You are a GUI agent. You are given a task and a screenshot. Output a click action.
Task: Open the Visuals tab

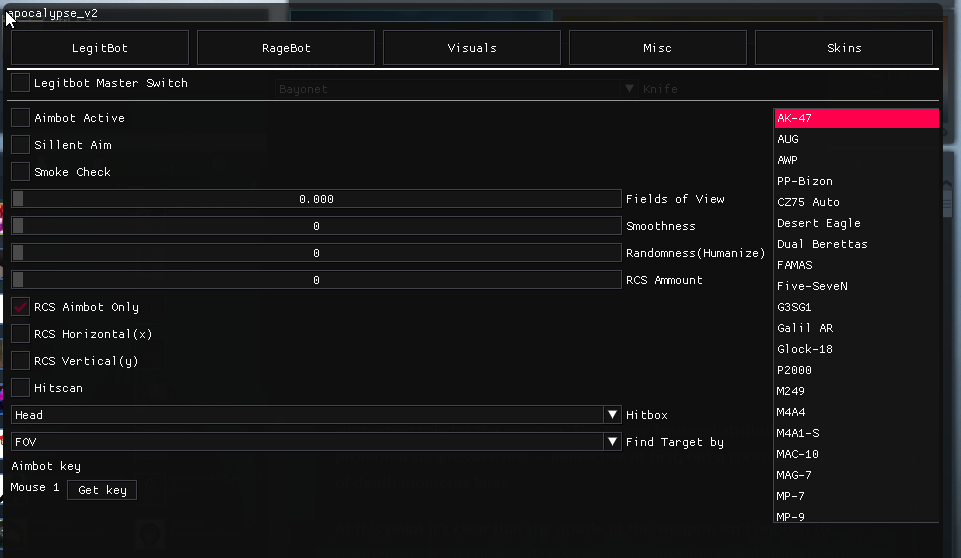[472, 48]
